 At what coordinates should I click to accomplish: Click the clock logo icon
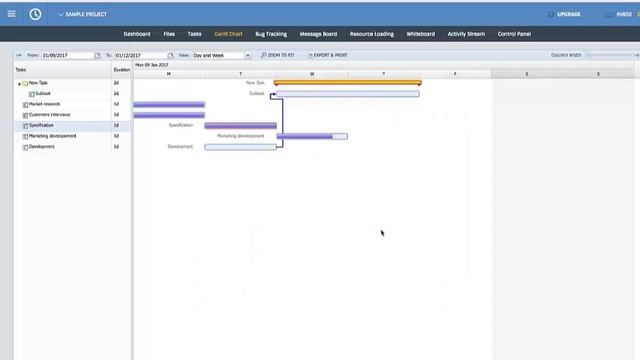pyautogui.click(x=35, y=14)
